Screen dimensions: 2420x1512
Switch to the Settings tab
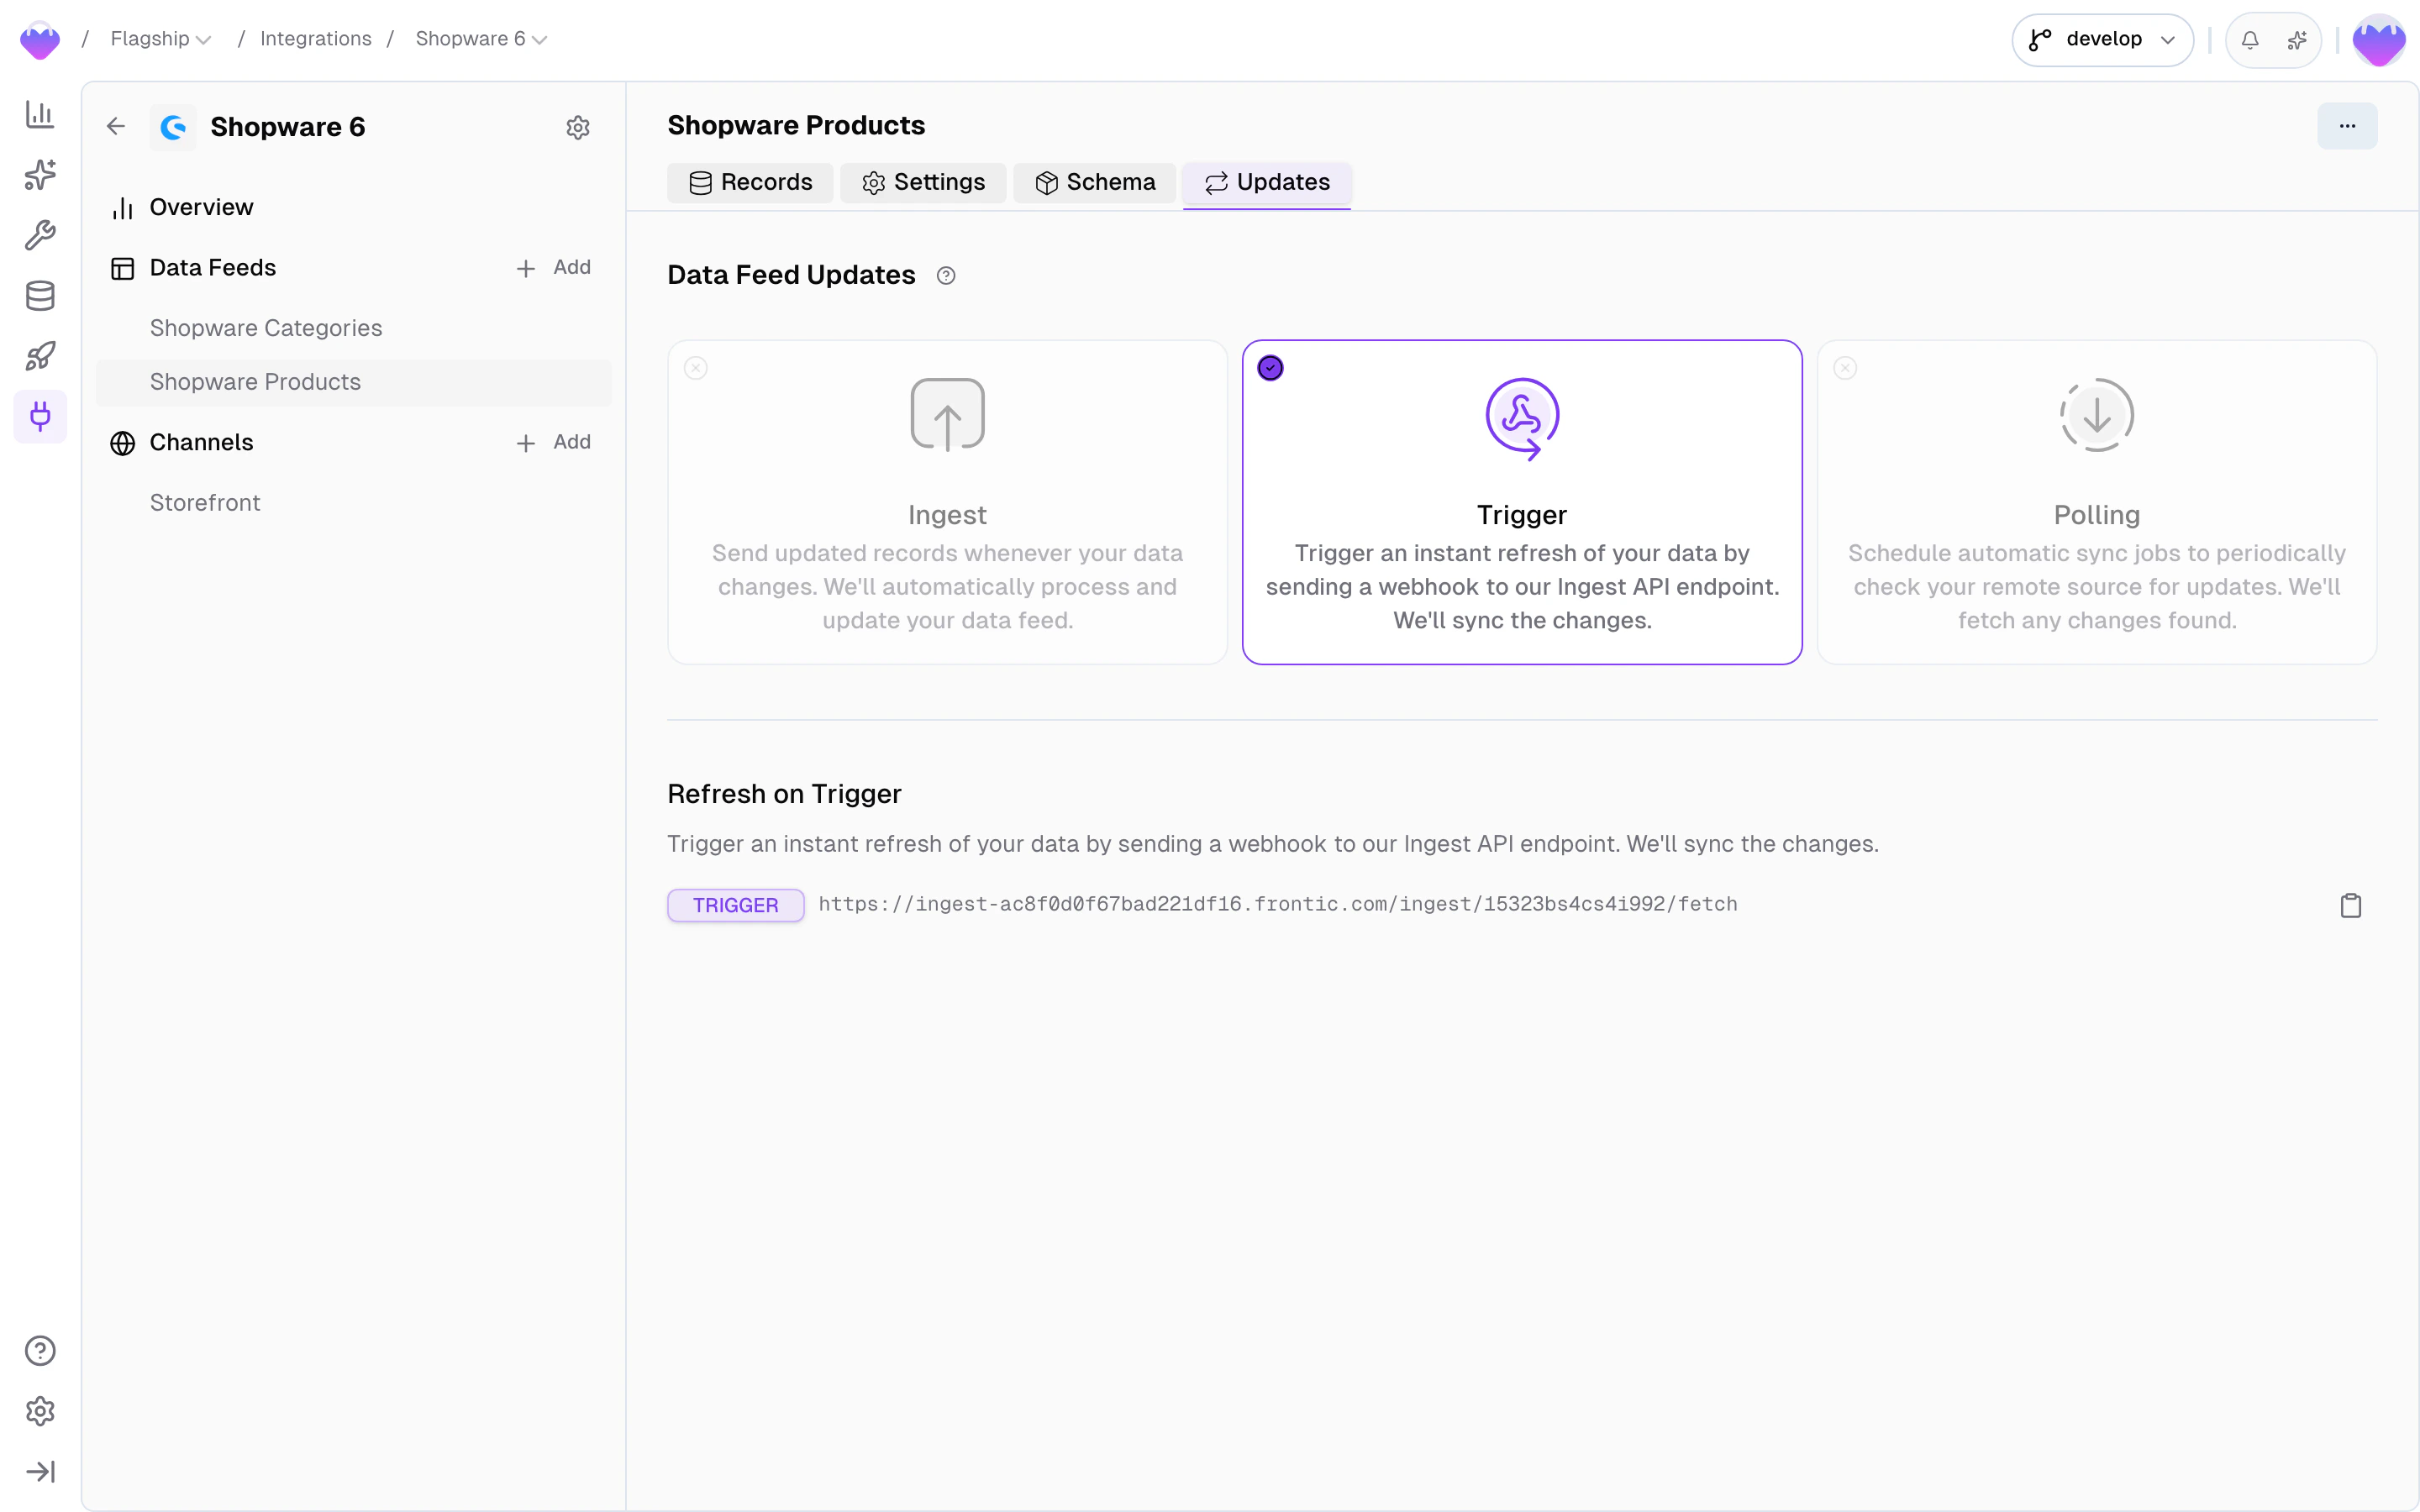[x=923, y=183]
